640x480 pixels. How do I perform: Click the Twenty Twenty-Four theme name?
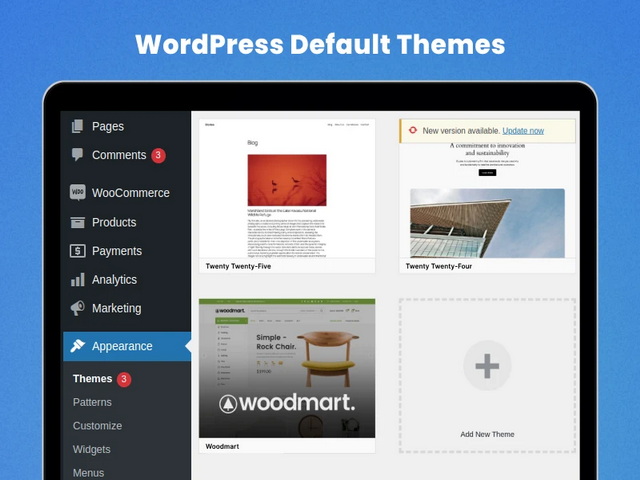[438, 266]
